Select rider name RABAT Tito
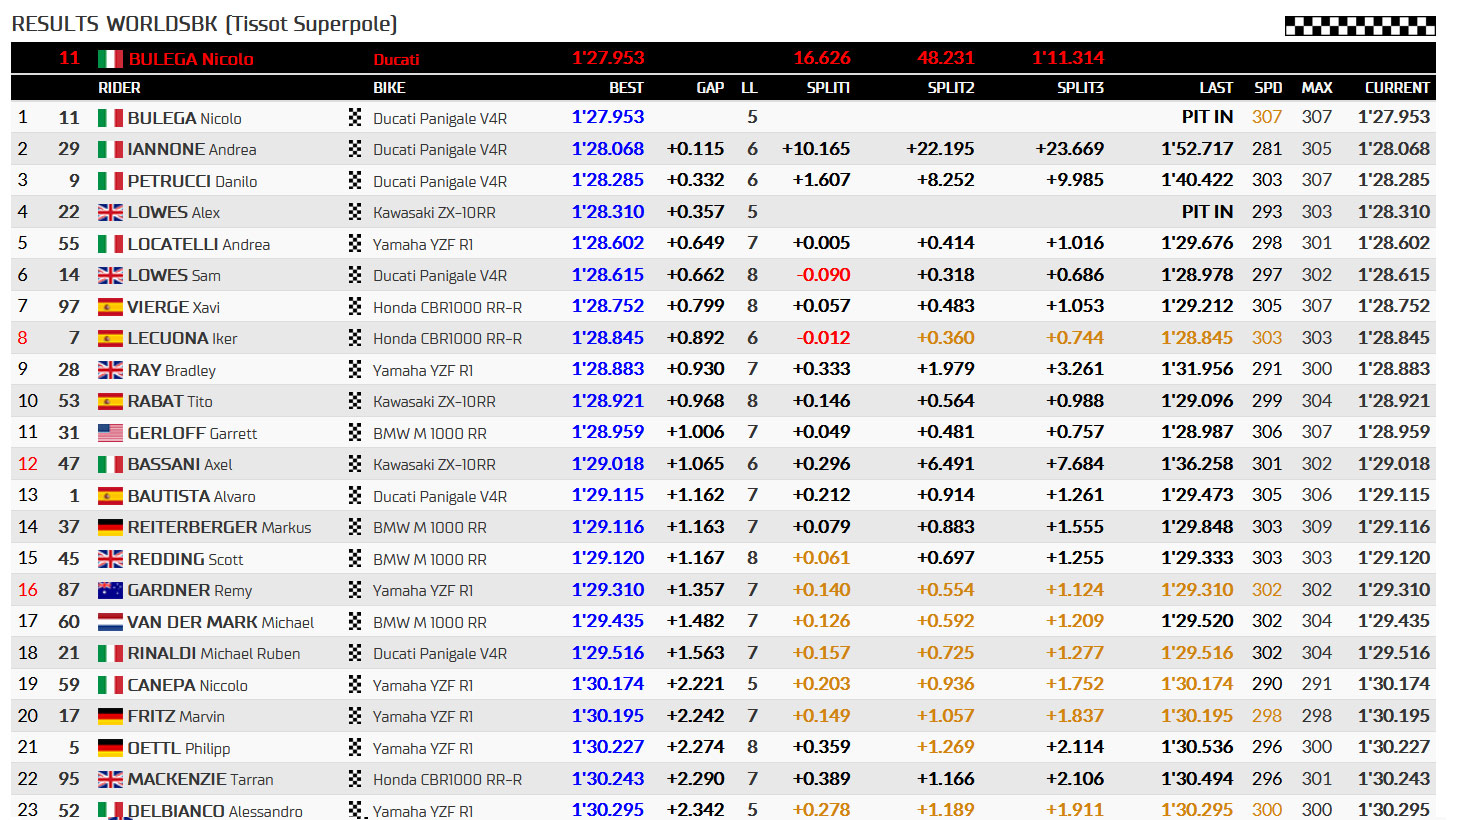Image resolution: width=1471 pixels, height=820 pixels. (170, 401)
